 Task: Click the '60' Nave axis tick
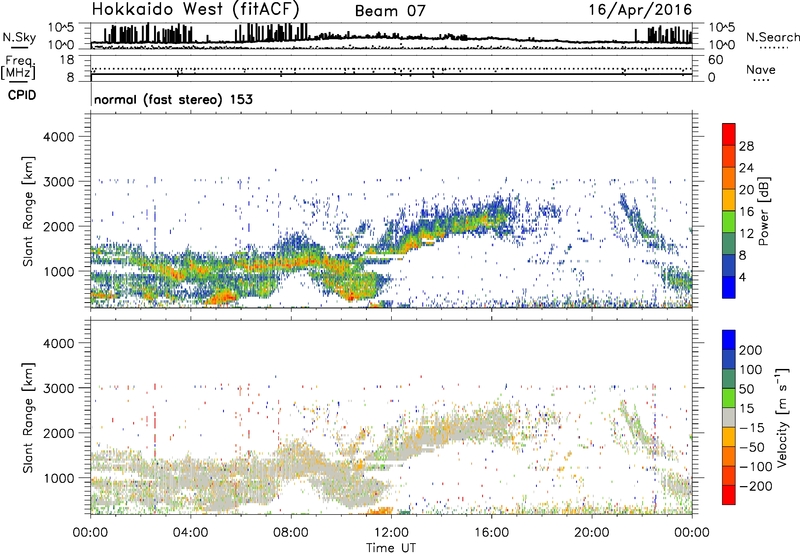[716, 60]
